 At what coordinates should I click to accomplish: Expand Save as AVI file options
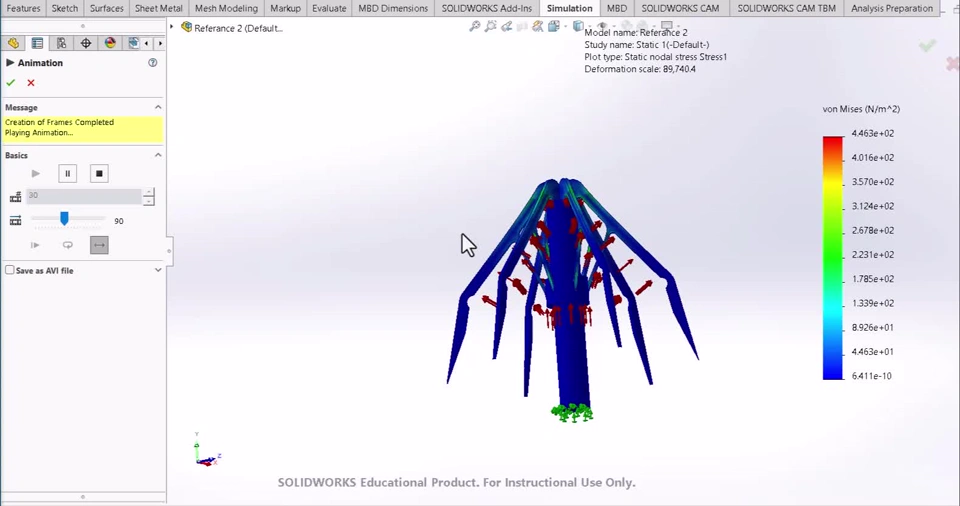tap(158, 270)
